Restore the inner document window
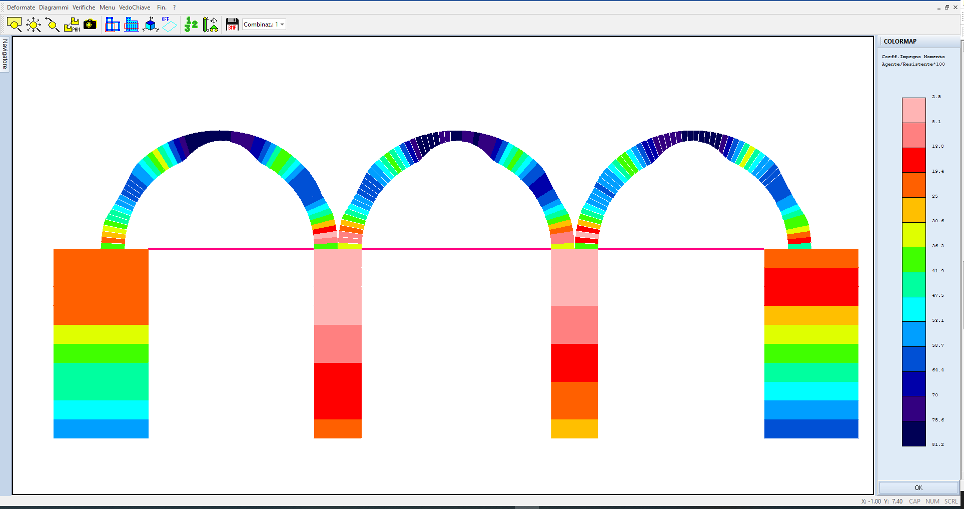Screen dimensions: 964x510 [947, 7]
